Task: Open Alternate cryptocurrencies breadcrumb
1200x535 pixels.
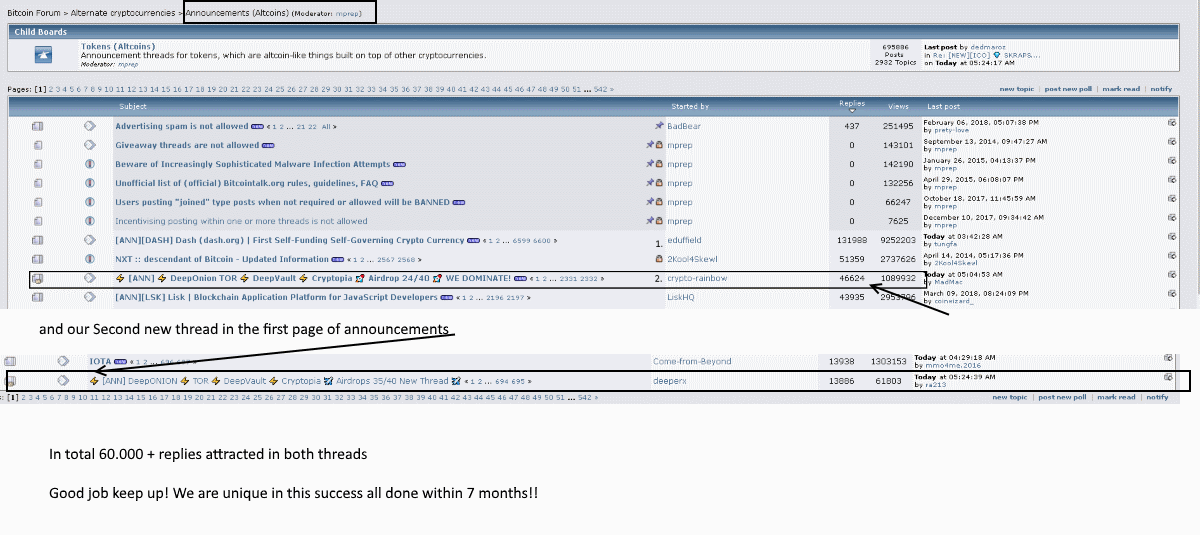Action: [124, 12]
